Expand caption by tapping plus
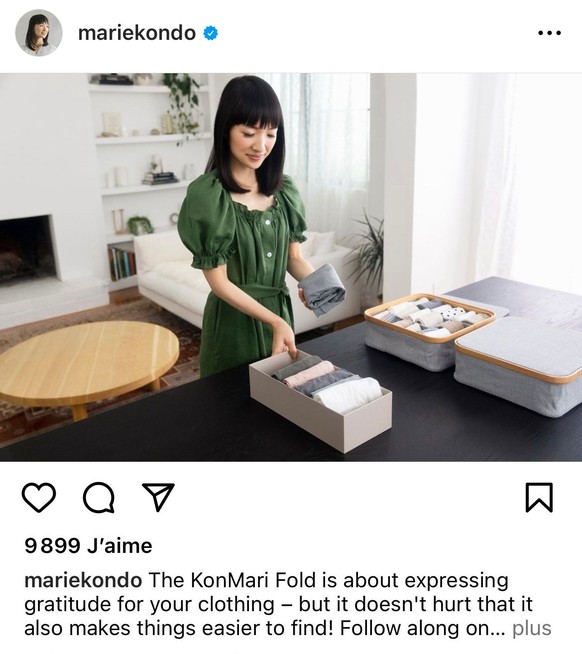Screen dimensions: 582x654 tap(532, 628)
